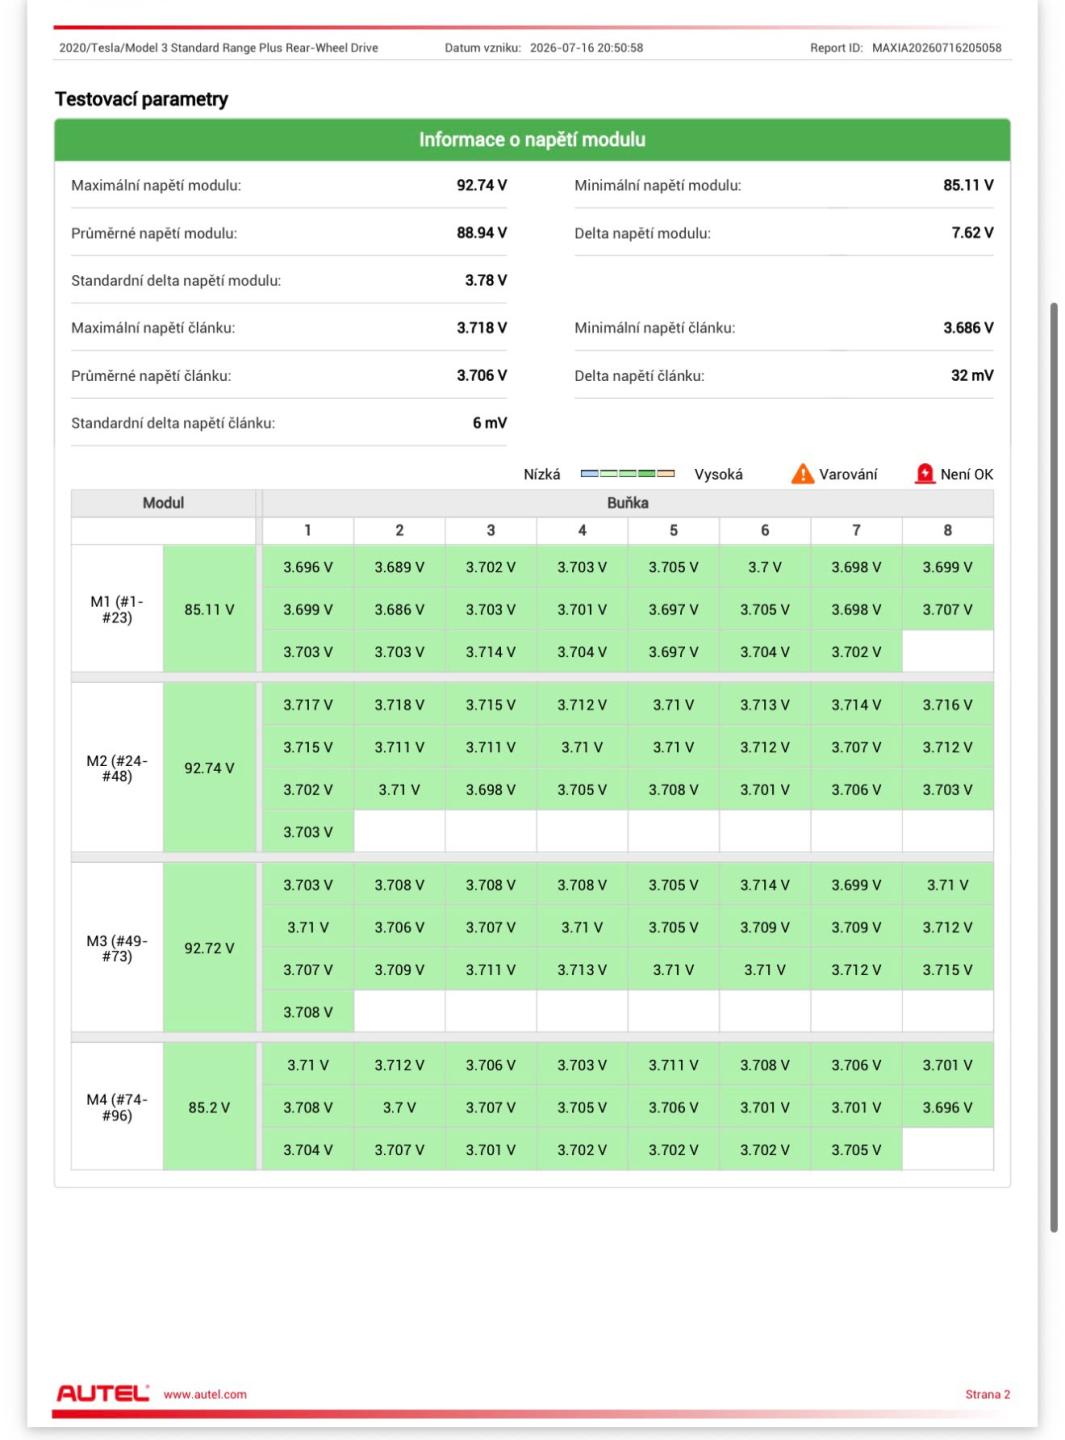Click the 3.686 V cell in M1
Image resolution: width=1065 pixels, height=1440 pixels.
pyautogui.click(x=399, y=609)
